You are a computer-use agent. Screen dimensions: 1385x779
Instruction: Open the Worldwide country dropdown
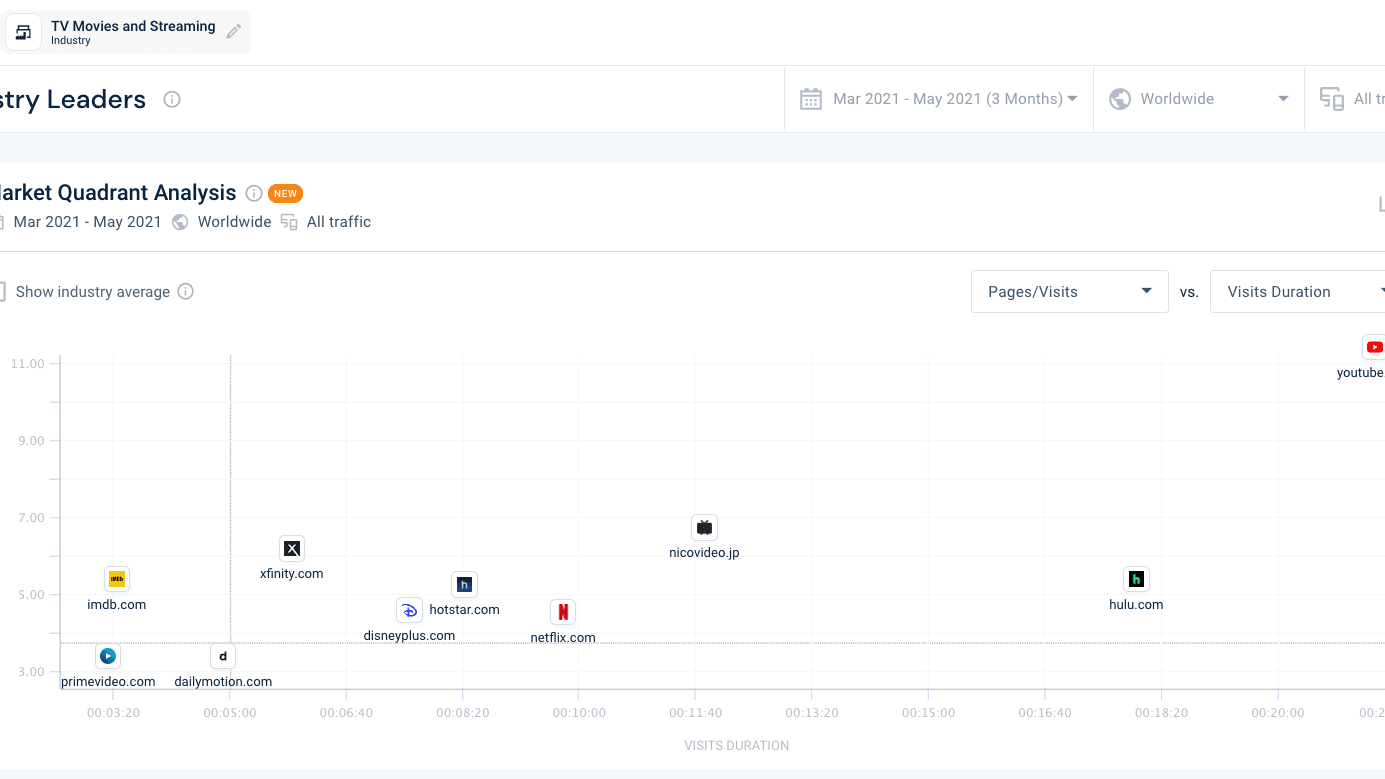(1198, 99)
